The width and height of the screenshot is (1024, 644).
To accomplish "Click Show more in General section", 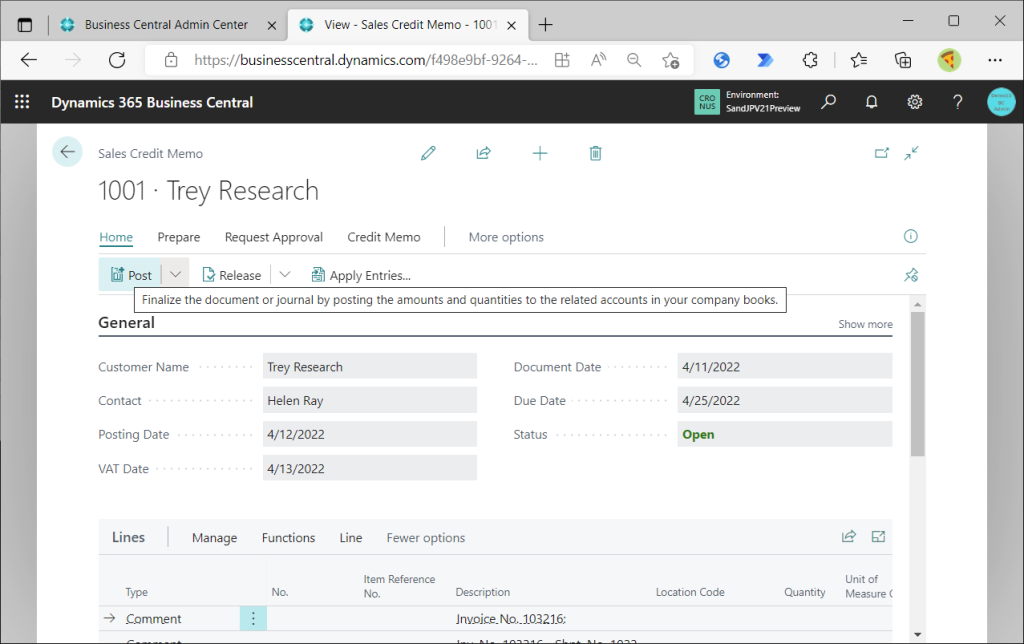I will [865, 324].
